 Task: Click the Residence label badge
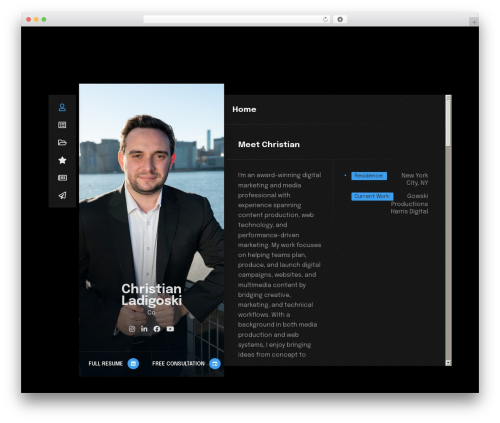pos(369,176)
